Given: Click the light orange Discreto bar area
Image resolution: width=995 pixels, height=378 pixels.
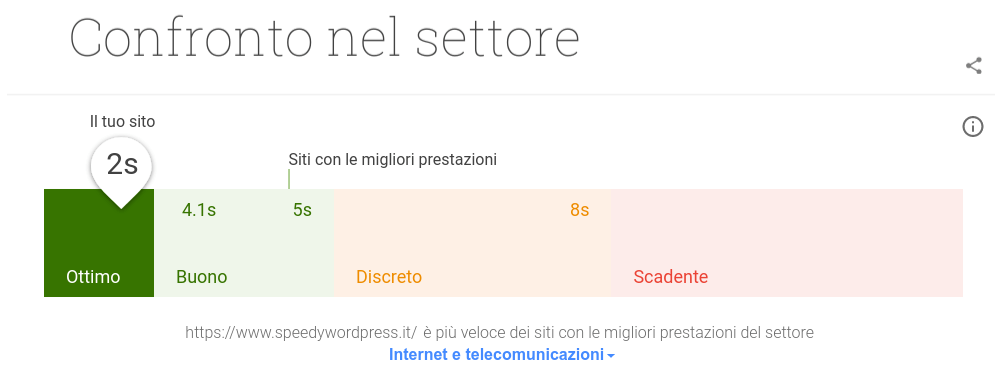Looking at the screenshot, I should [472, 243].
